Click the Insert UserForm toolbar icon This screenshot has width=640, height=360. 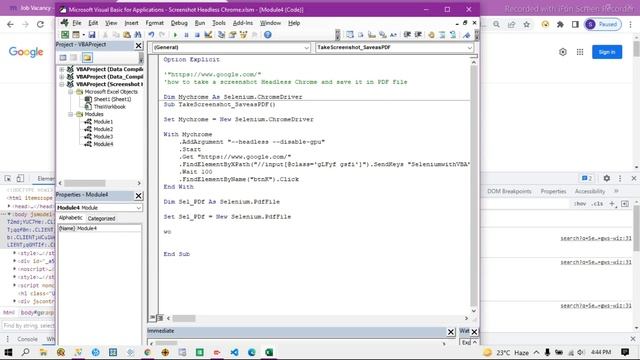click(x=76, y=35)
